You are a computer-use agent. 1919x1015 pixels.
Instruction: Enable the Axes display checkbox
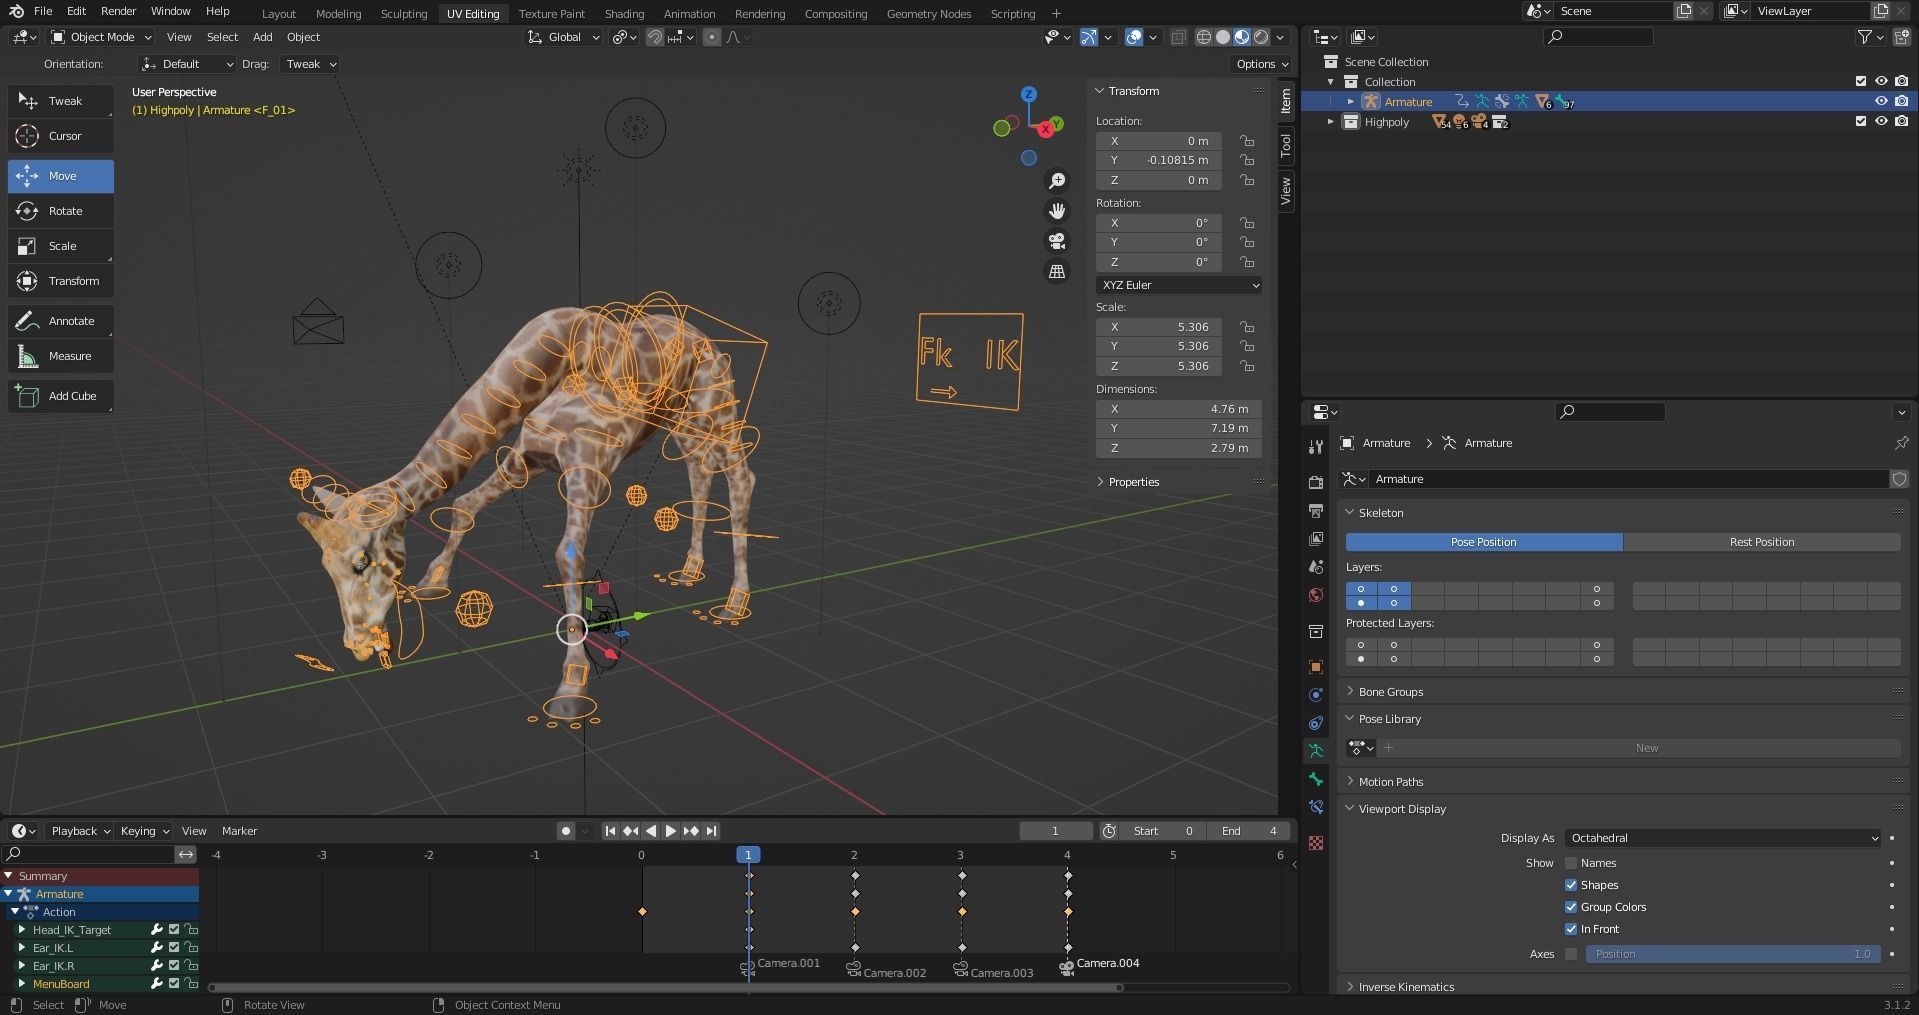(1571, 954)
